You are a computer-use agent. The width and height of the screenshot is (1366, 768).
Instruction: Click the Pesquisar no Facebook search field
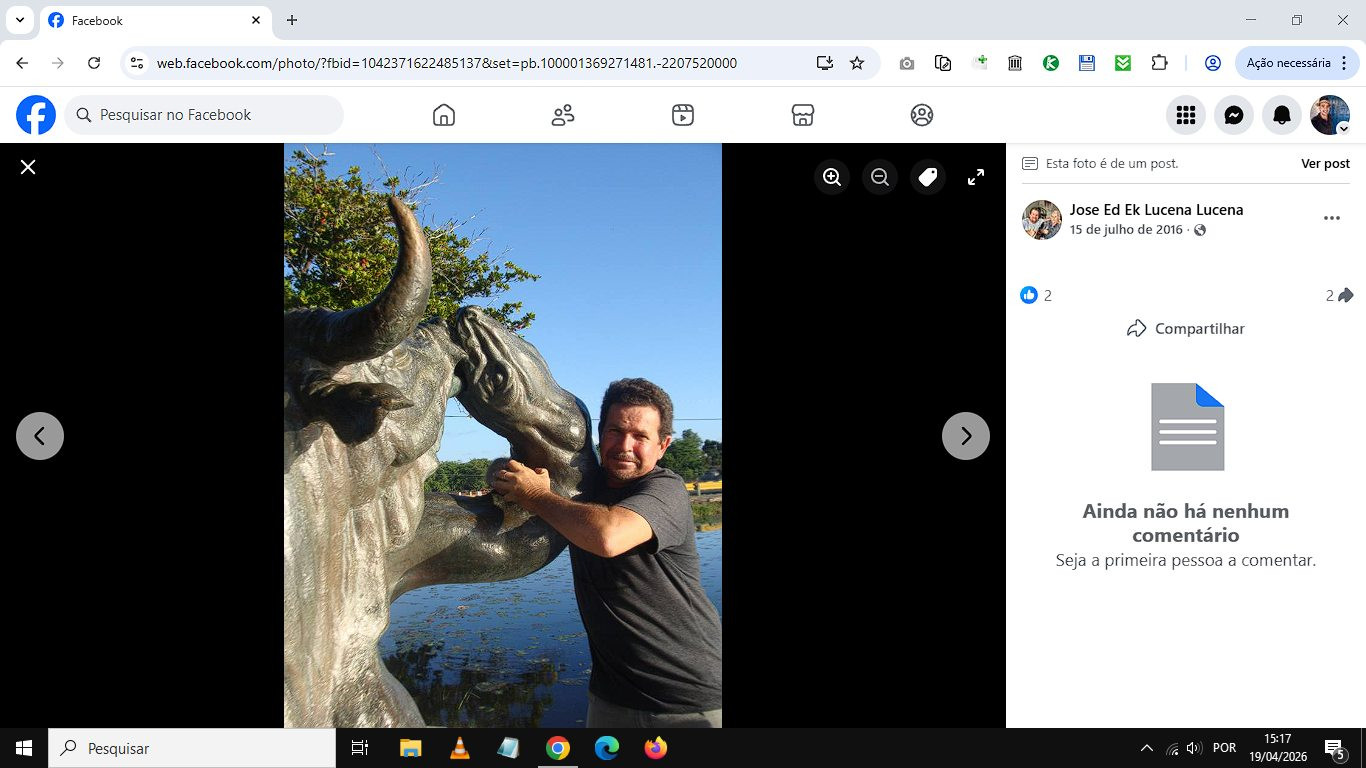click(205, 115)
